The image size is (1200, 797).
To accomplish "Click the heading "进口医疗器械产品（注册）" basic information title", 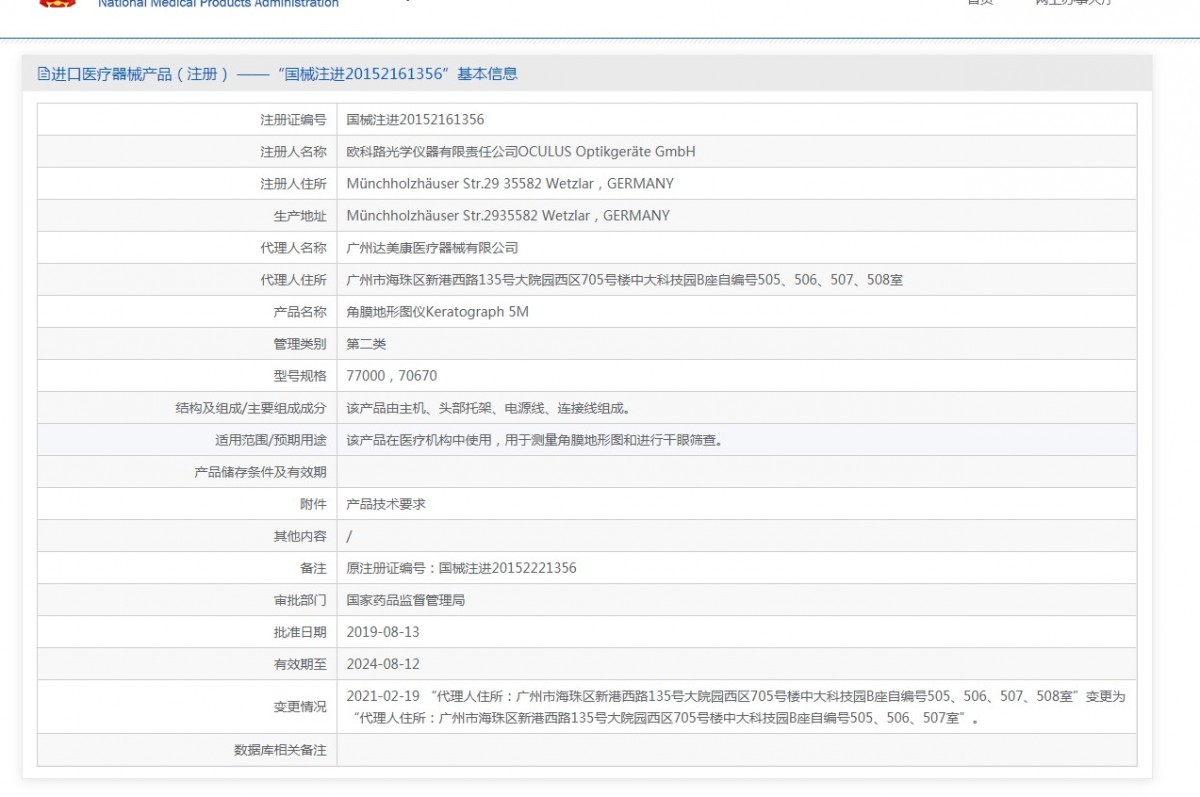I will tap(284, 74).
